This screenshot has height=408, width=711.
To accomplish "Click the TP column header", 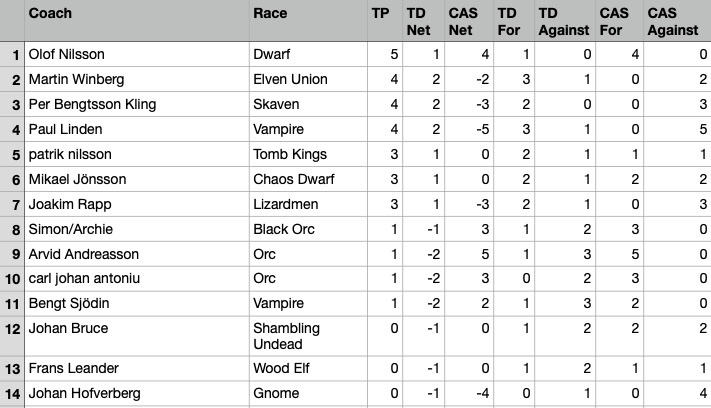I will click(384, 21).
